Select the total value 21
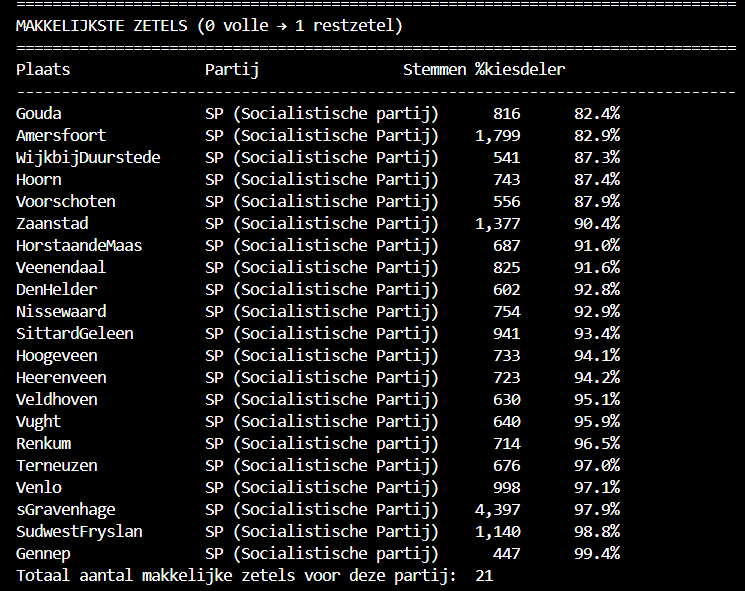 point(484,576)
